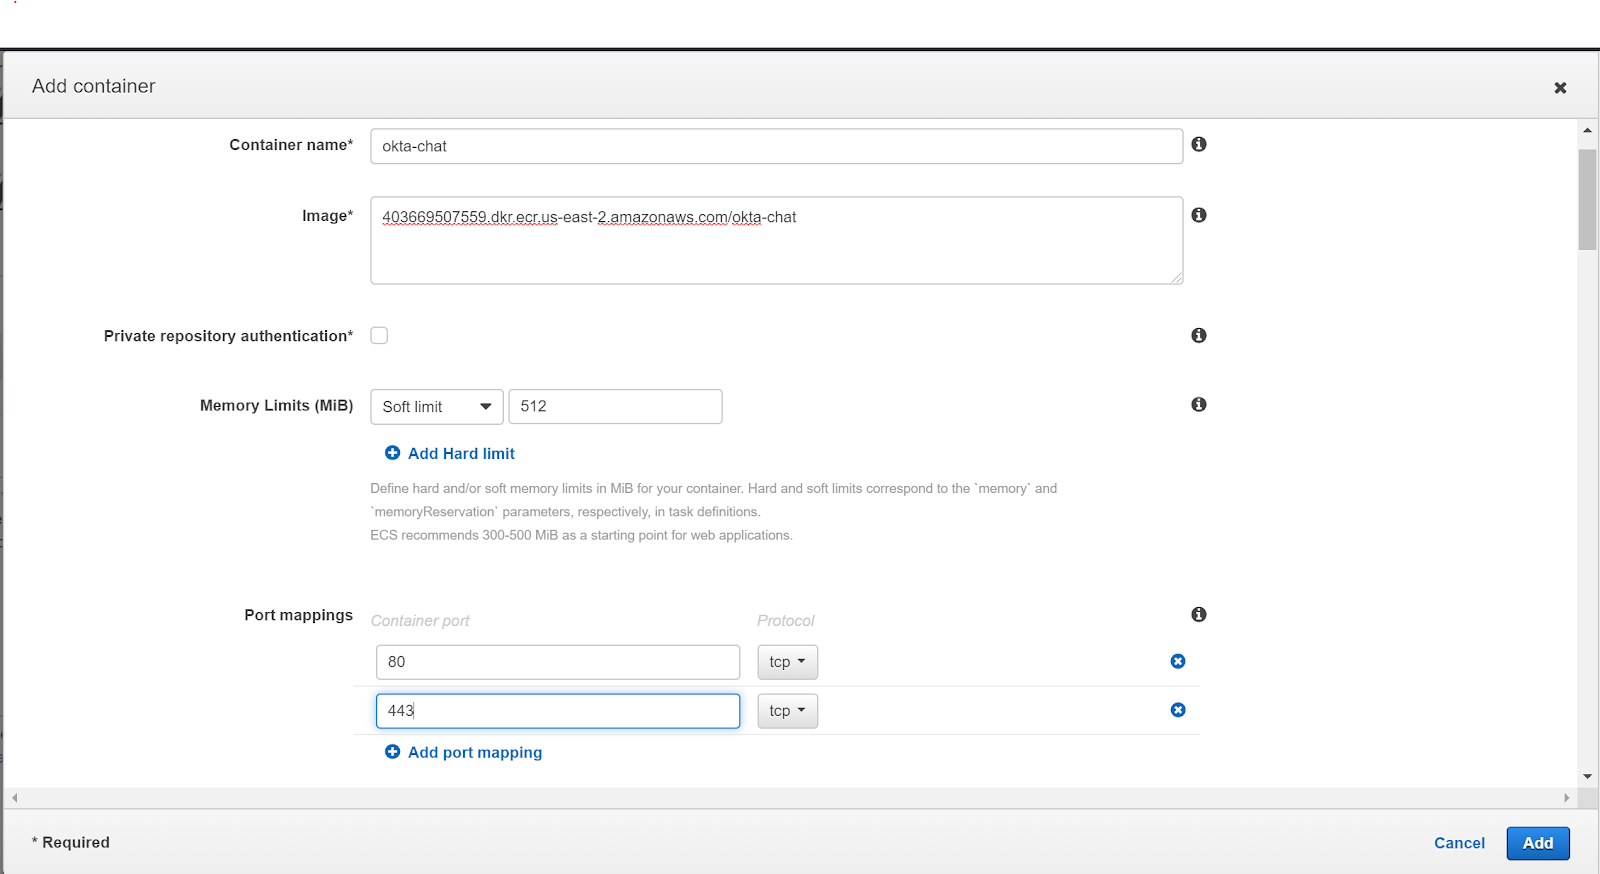Cancel the Add container dialog

(1458, 843)
